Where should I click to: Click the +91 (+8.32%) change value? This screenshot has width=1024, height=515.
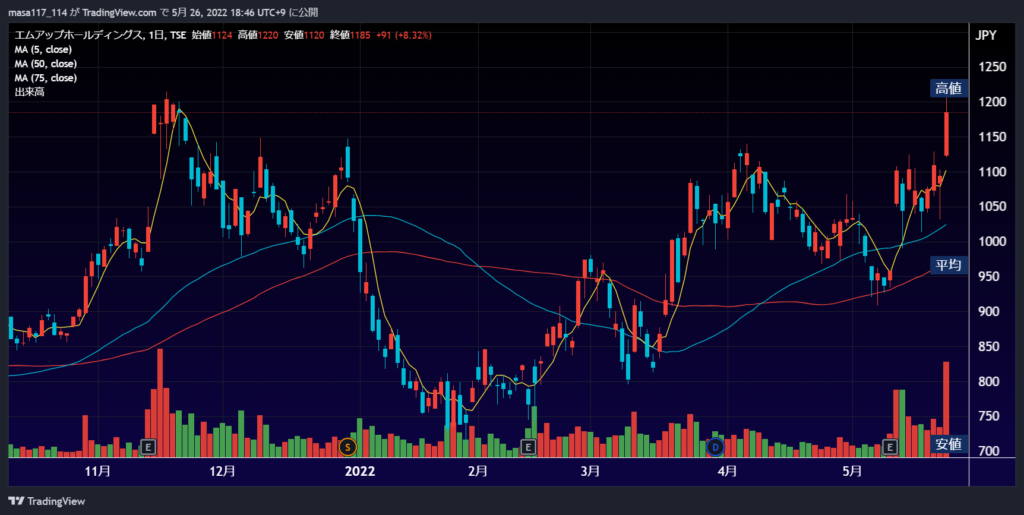(405, 35)
